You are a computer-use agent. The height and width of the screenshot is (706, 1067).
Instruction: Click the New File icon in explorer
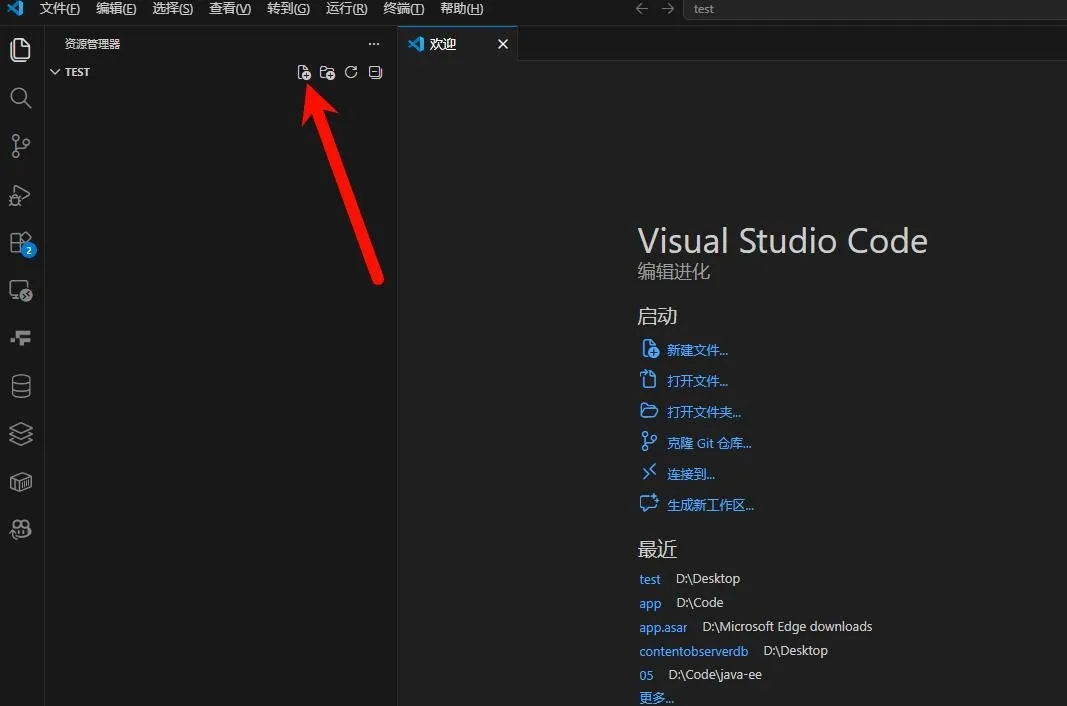click(304, 72)
